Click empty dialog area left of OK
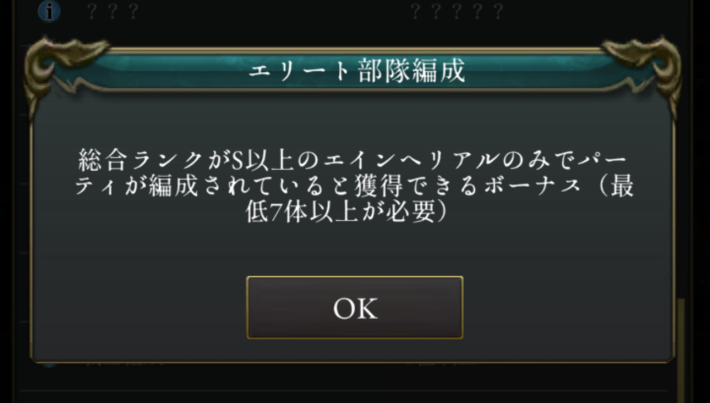710x403 pixels. (x=140, y=307)
